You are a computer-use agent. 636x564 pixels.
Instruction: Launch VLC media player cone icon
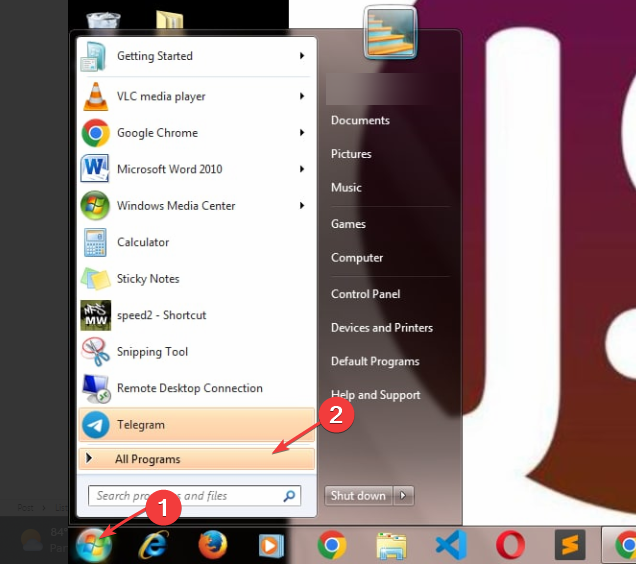pyautogui.click(x=96, y=97)
